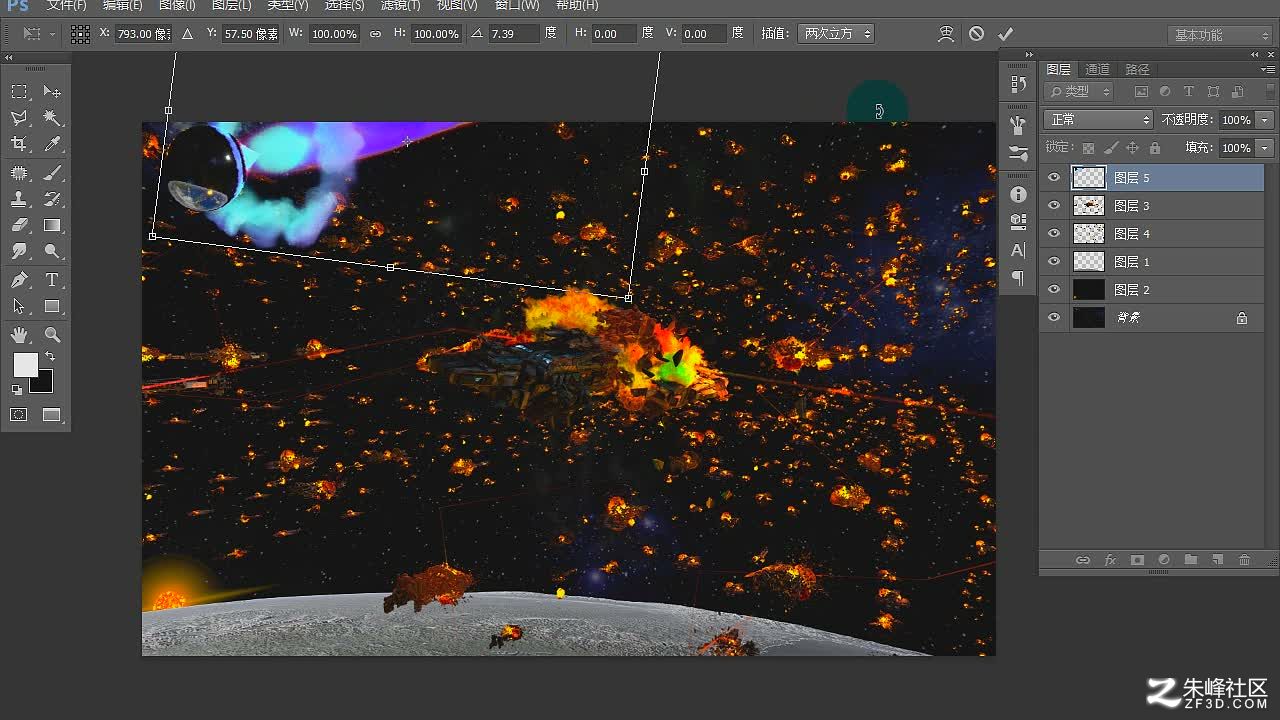Switch to the 通道 tab

tap(1098, 70)
